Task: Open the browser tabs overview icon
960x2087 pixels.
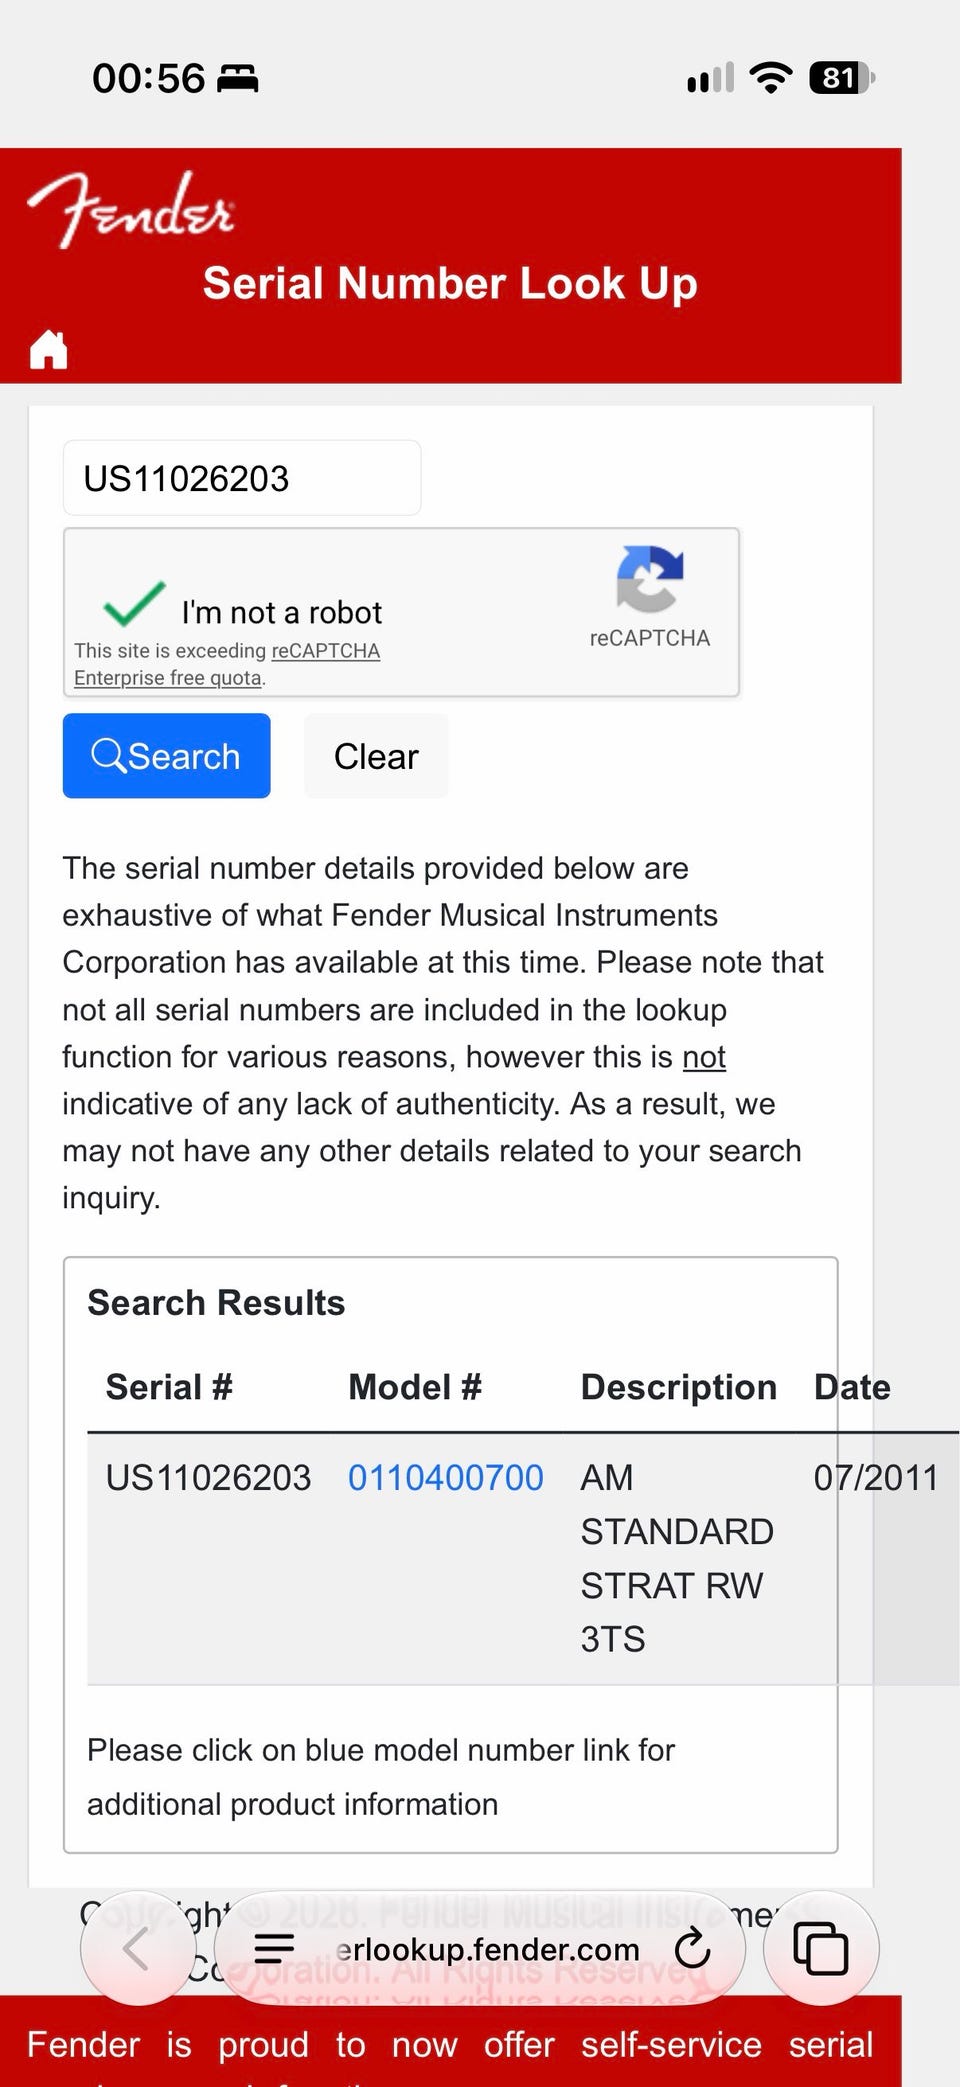Action: click(x=821, y=1949)
